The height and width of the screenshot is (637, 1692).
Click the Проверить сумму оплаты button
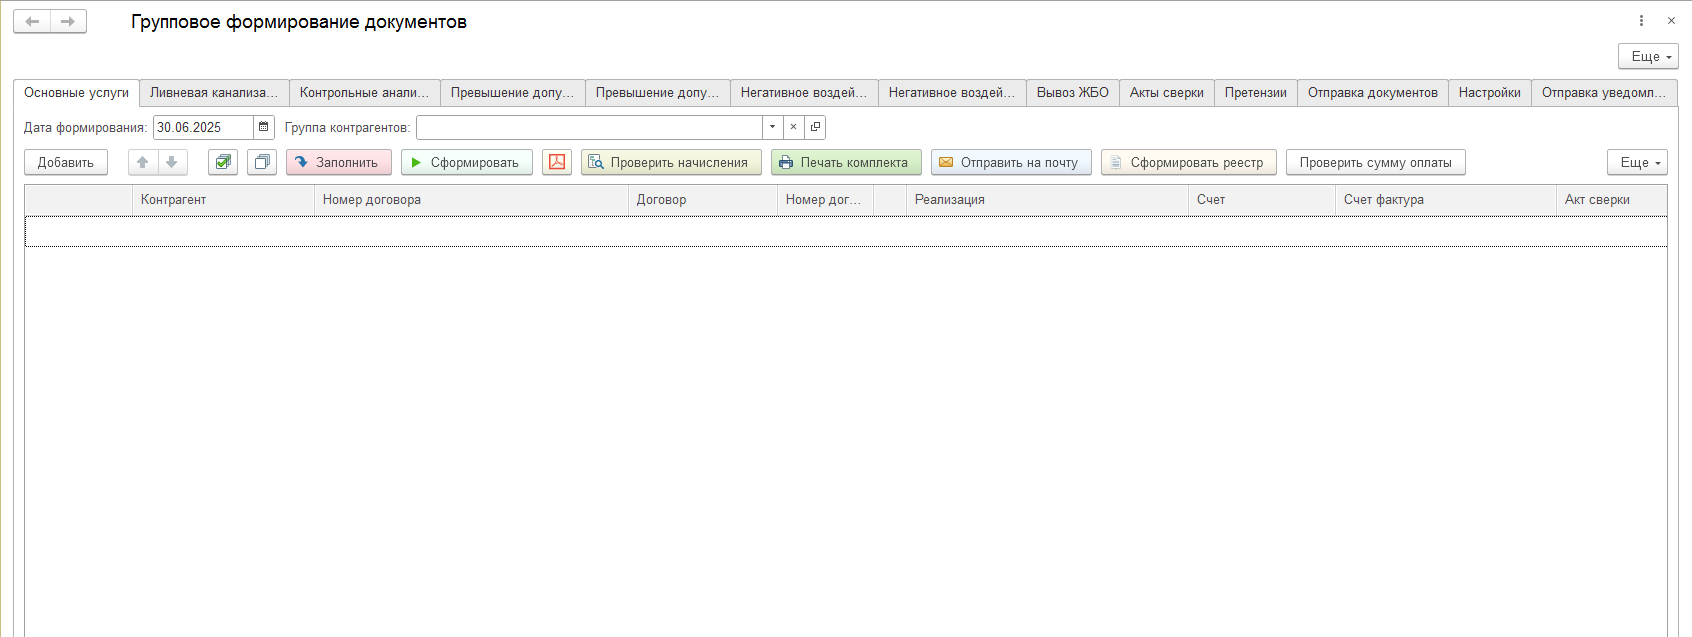point(1376,162)
